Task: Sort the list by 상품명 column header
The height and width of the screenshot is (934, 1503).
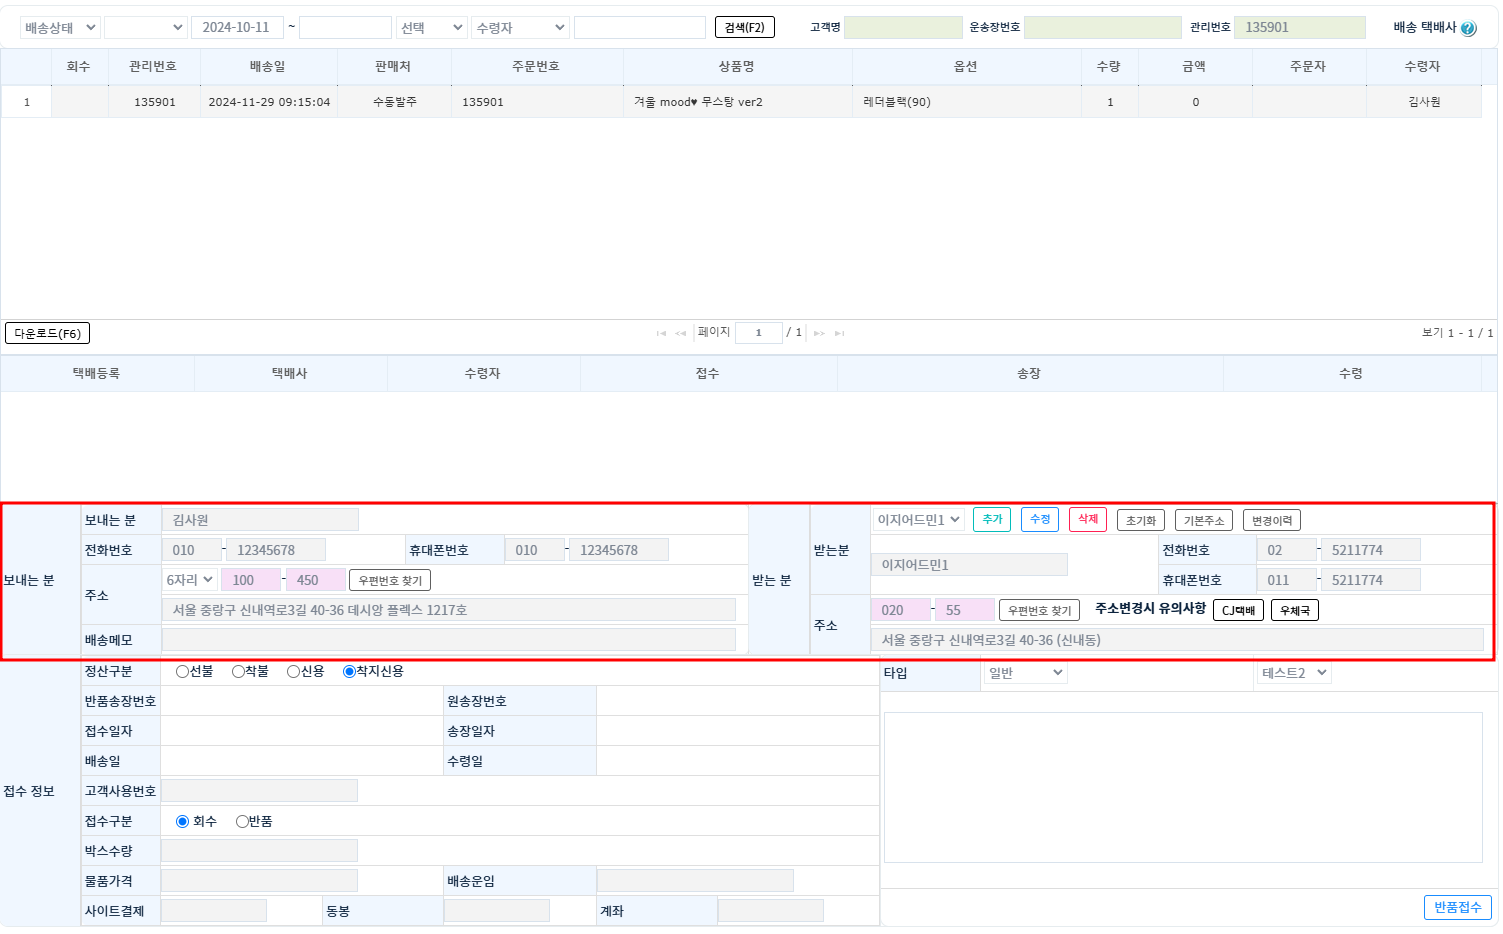Action: click(x=736, y=66)
